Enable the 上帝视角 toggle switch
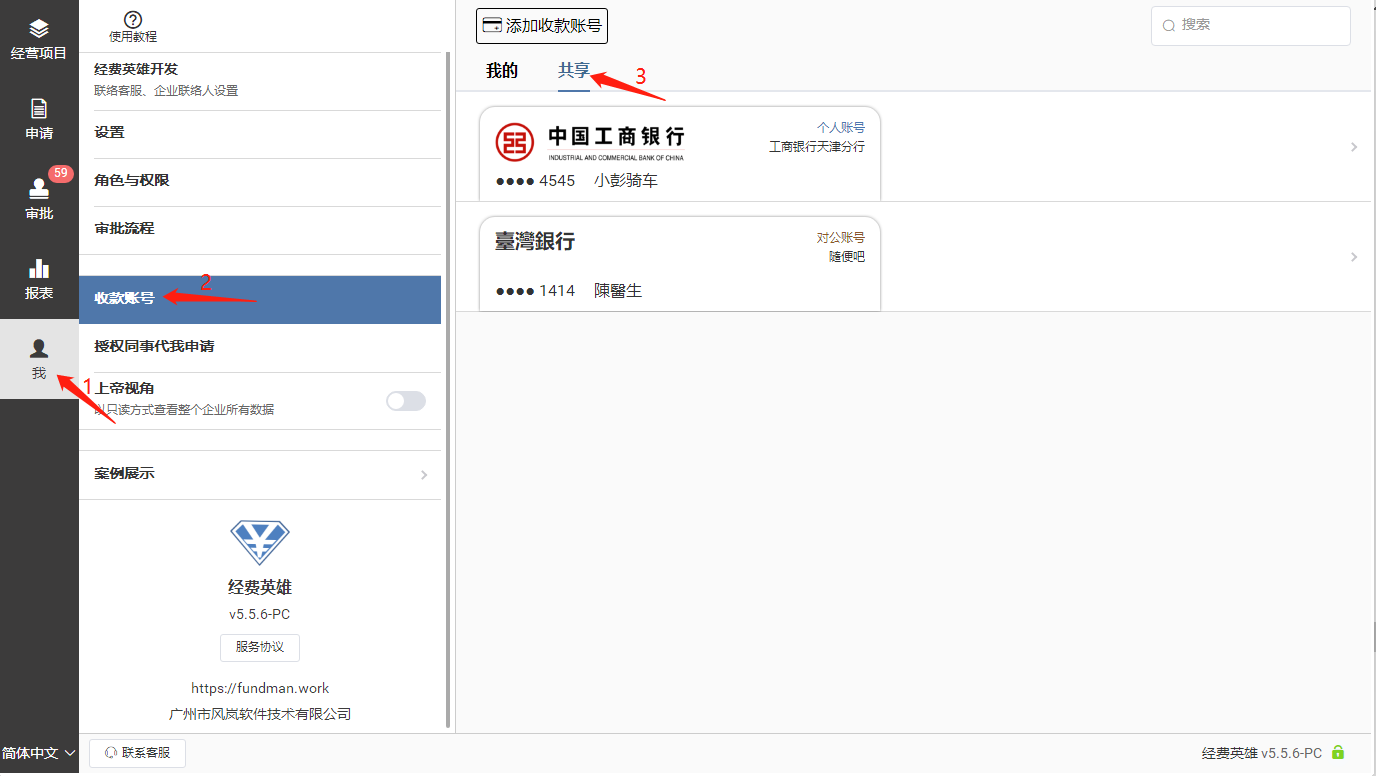This screenshot has height=776, width=1376. pyautogui.click(x=406, y=401)
